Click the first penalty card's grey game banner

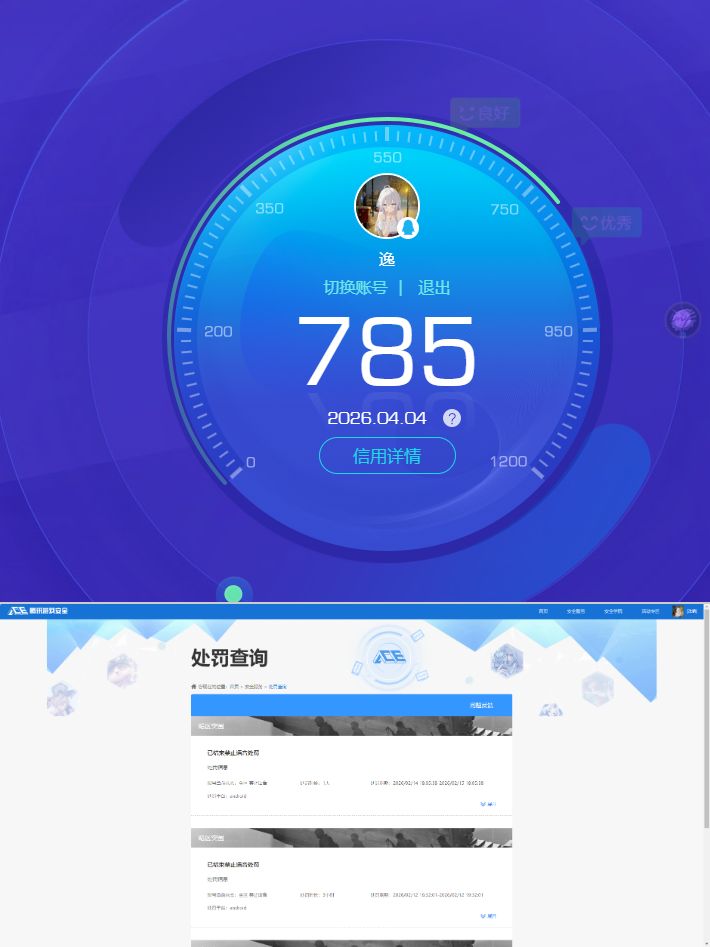[x=351, y=726]
